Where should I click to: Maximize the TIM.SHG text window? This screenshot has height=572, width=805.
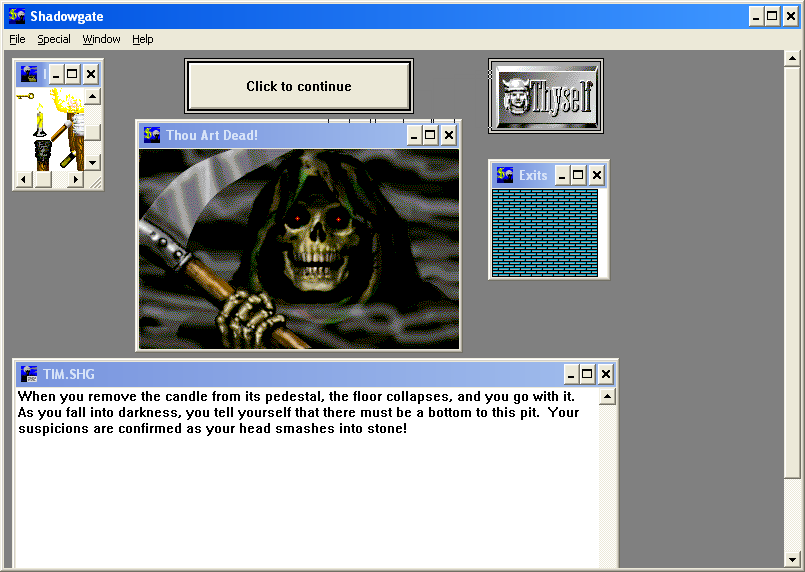pos(587,374)
